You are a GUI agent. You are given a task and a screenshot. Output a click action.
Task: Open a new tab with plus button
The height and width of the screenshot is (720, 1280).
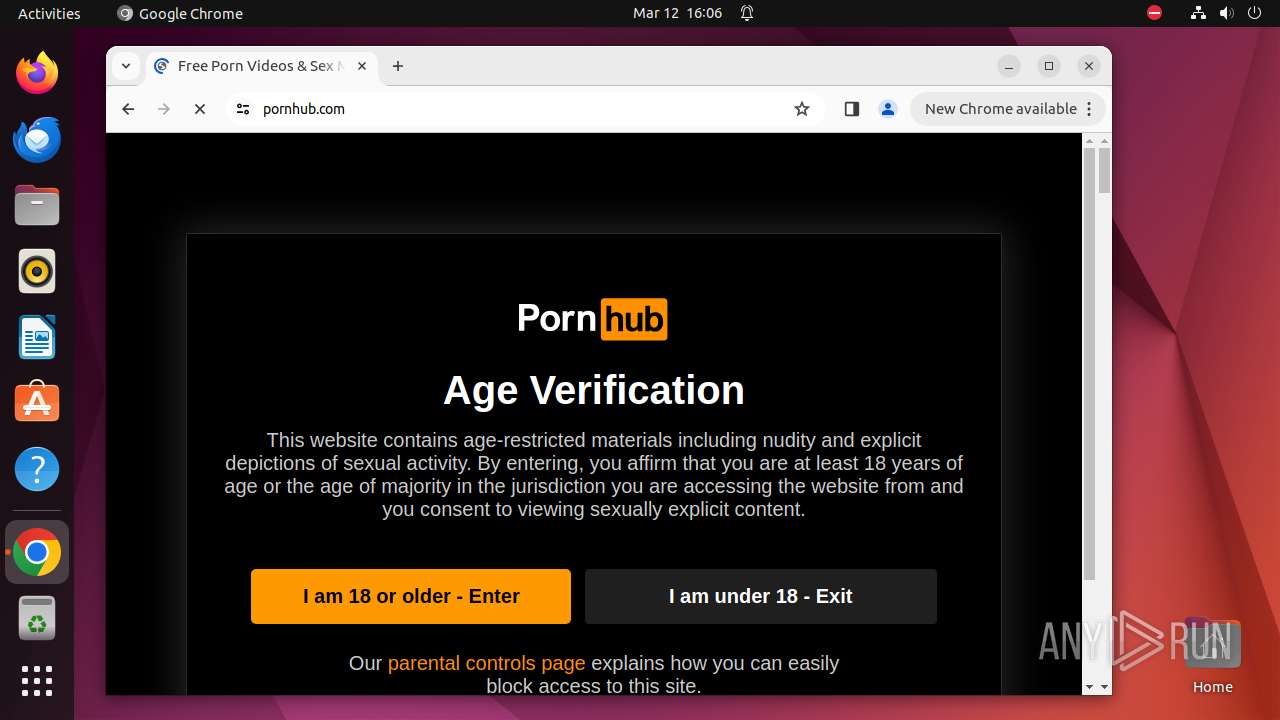click(398, 66)
